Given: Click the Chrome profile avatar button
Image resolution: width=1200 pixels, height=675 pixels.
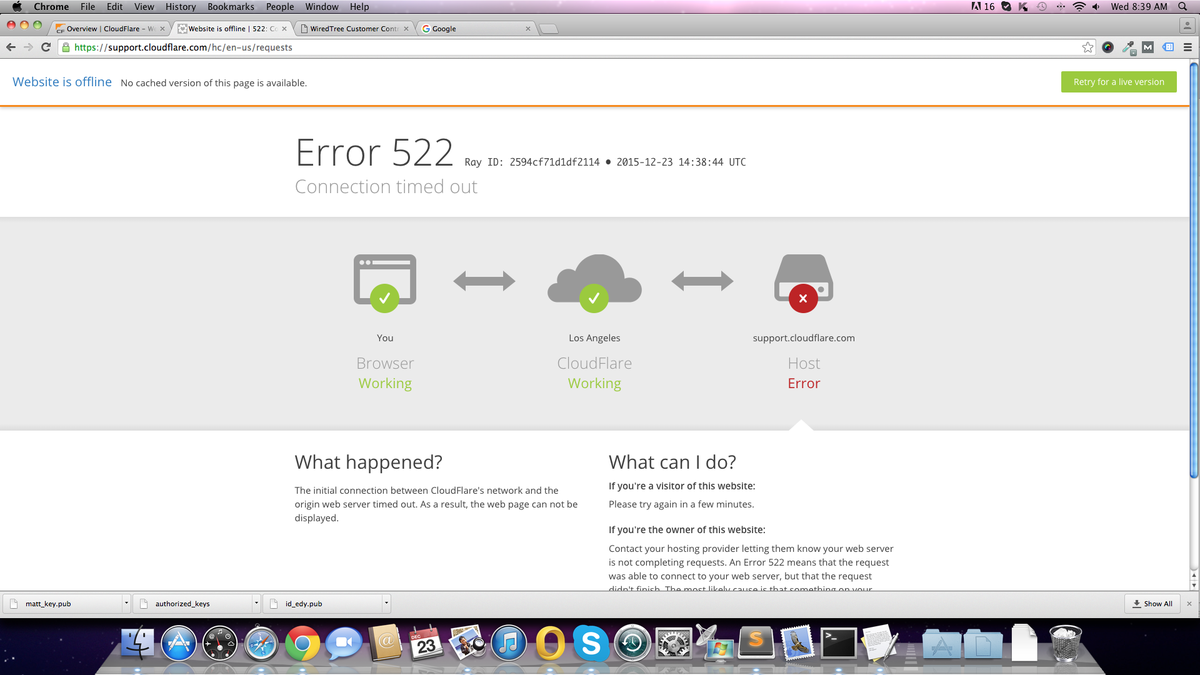Looking at the screenshot, I should tap(1185, 24).
